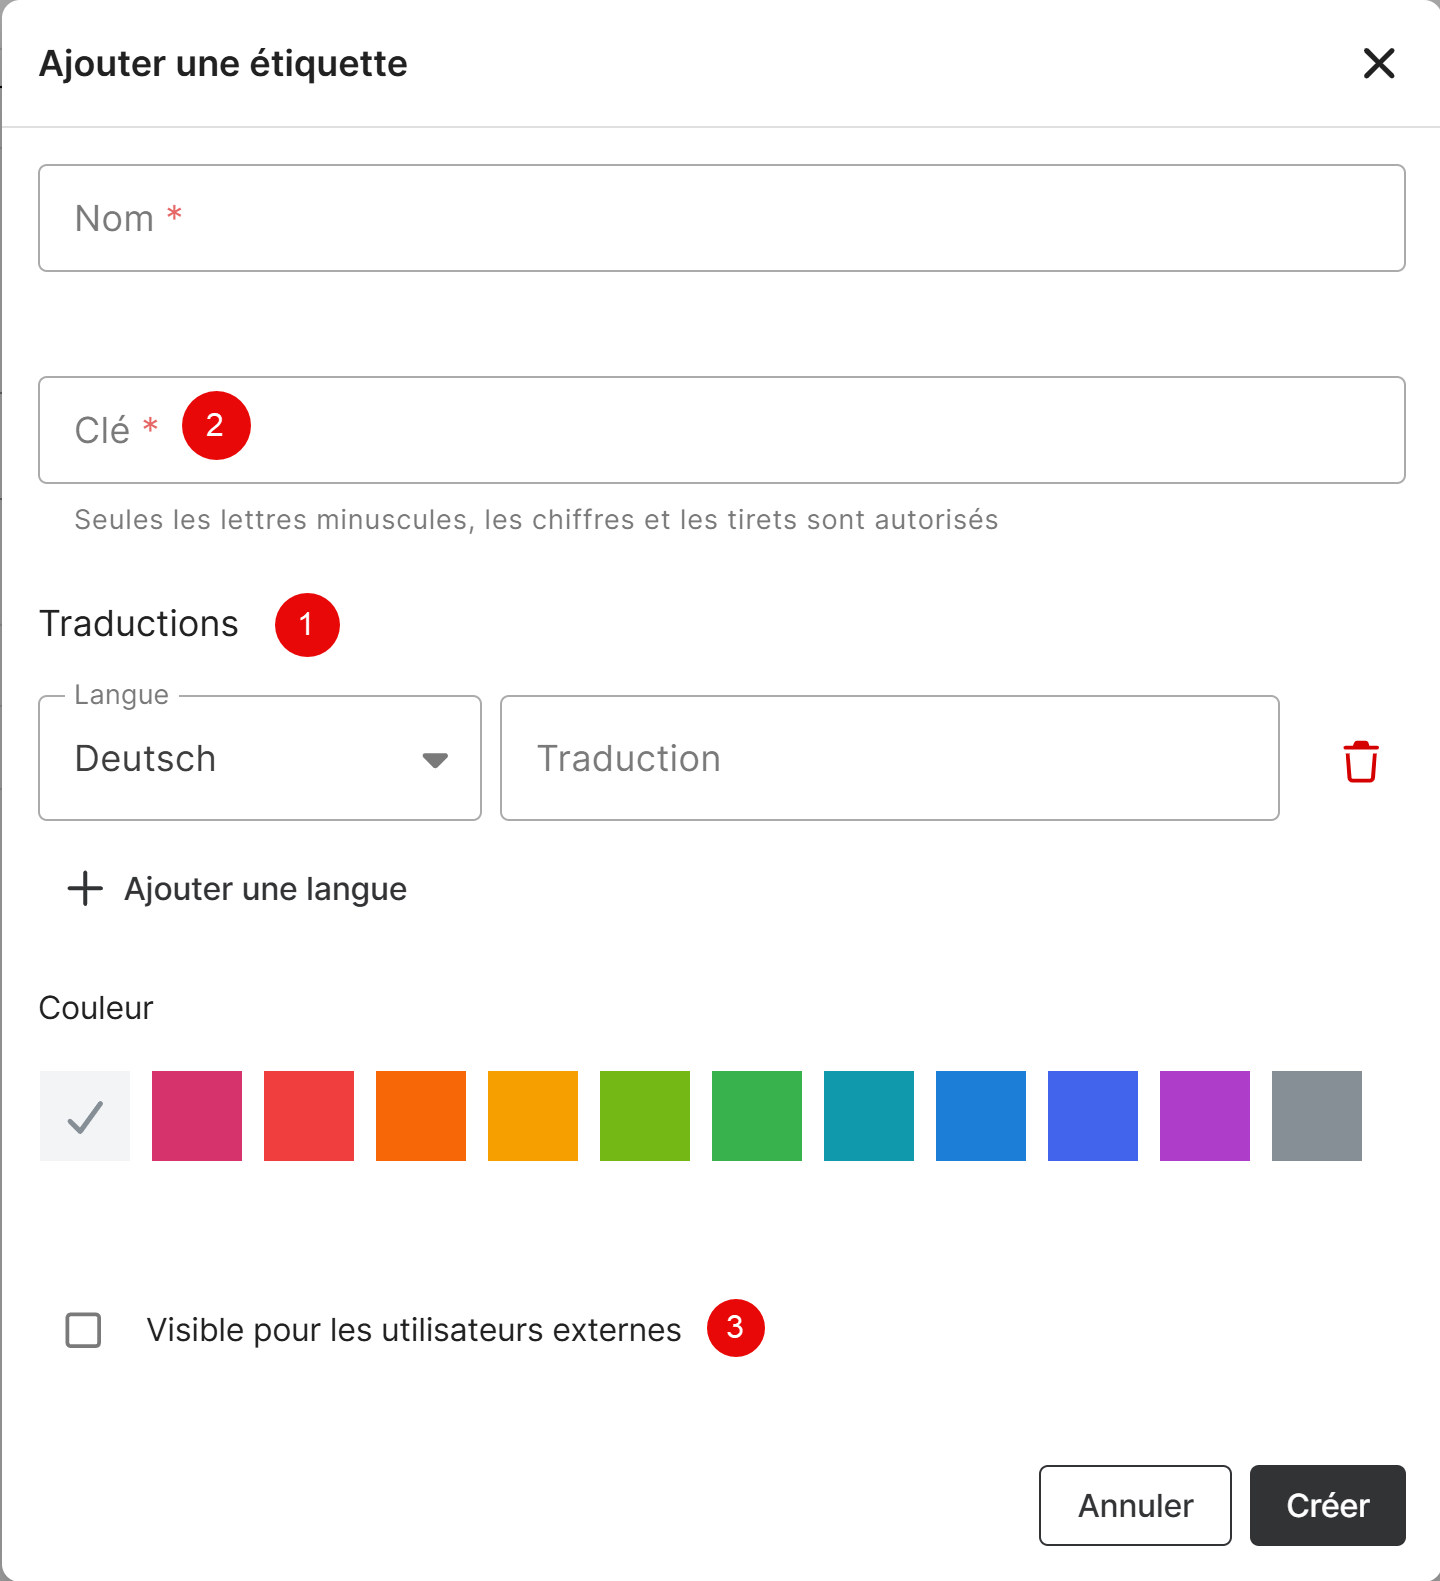
Task: Click the Annuler button
Action: (x=1134, y=1505)
